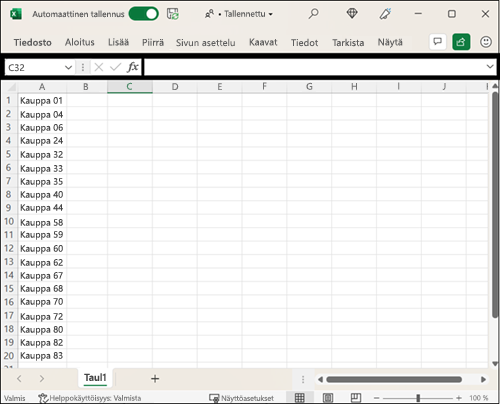Click the 100 % zoom level

coord(479,398)
